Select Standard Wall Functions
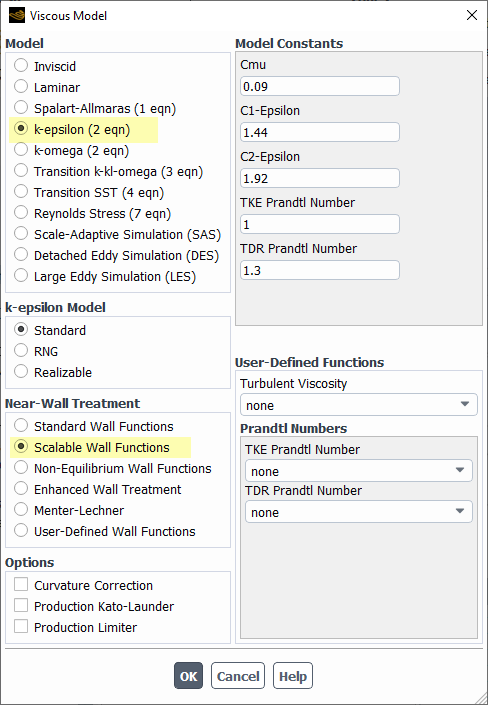The width and height of the screenshot is (488, 705). click(x=21, y=426)
